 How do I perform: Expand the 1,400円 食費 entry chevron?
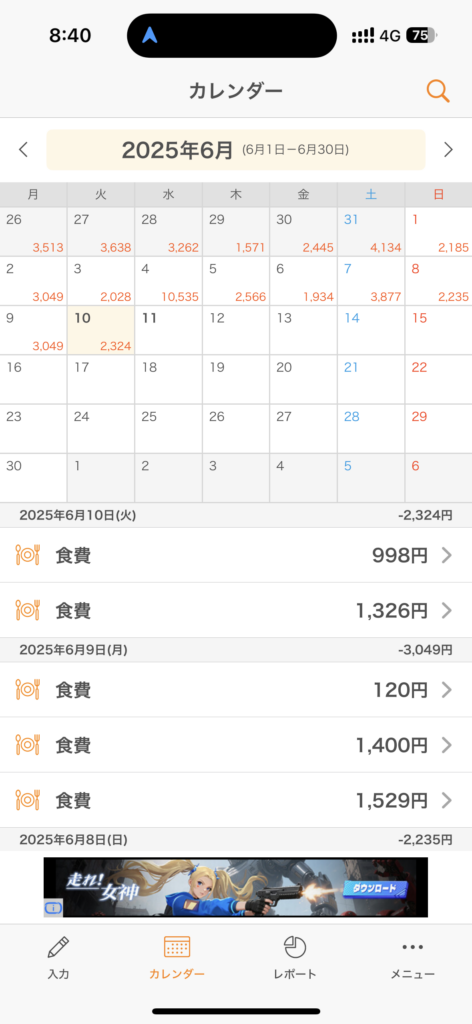click(447, 745)
